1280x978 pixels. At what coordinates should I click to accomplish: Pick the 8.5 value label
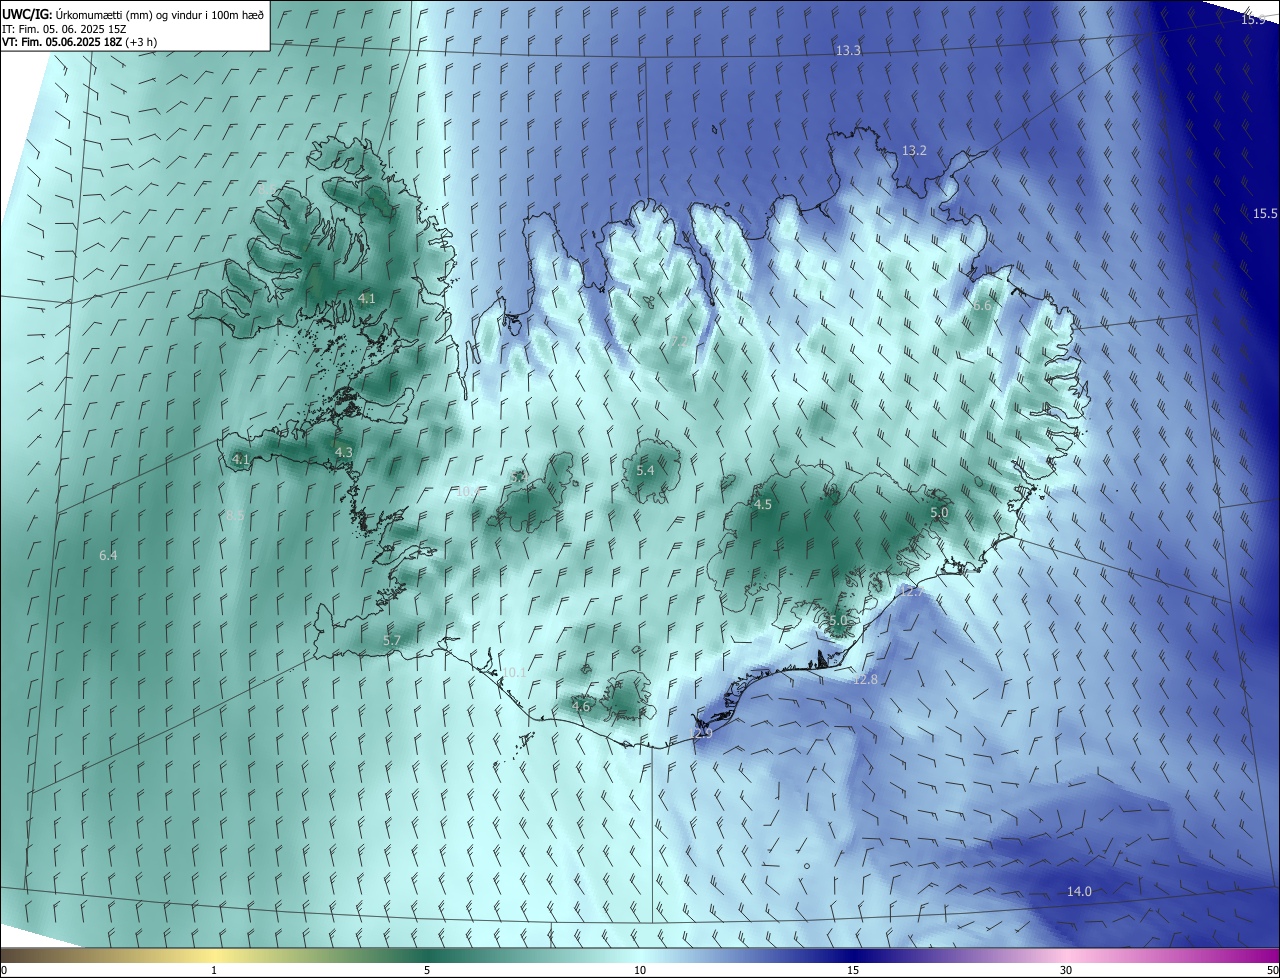tap(235, 515)
